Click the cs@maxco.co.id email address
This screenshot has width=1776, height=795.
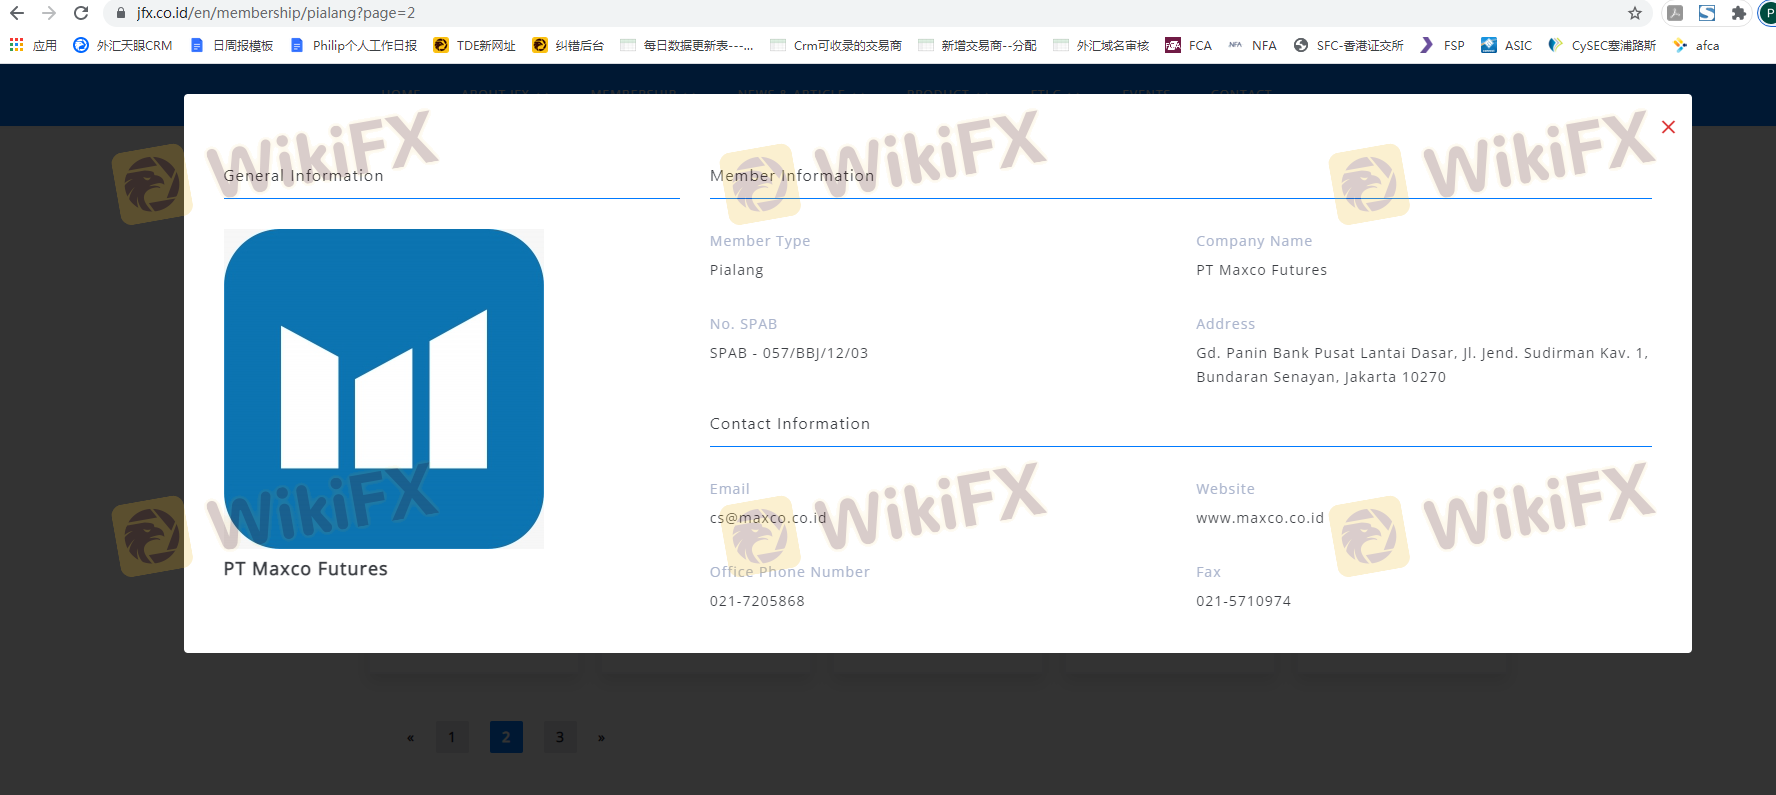click(x=768, y=518)
